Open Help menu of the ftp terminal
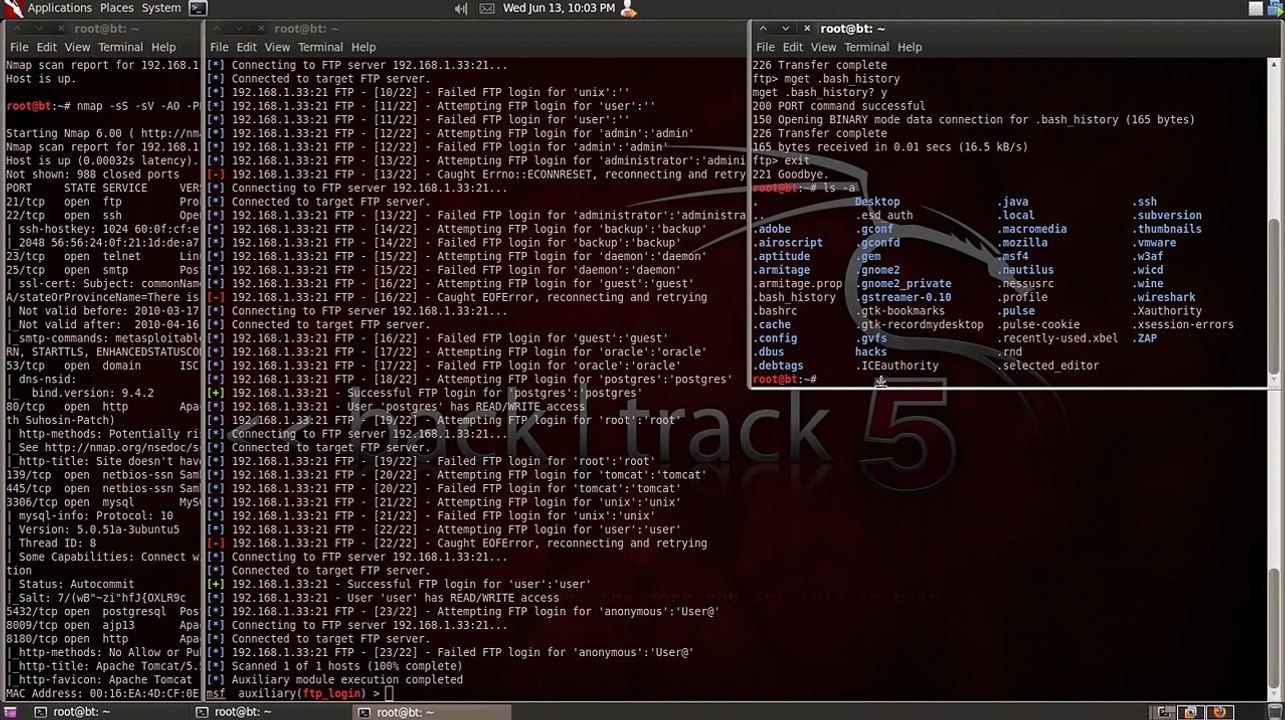1285x720 pixels. [909, 47]
